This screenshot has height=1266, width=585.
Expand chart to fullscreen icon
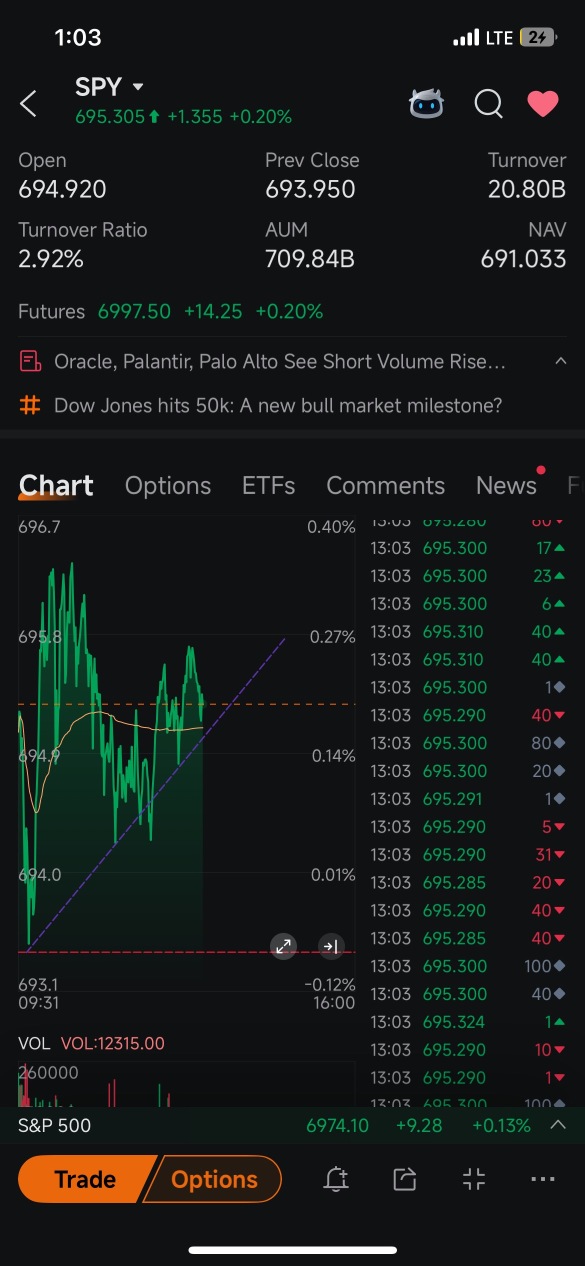pyautogui.click(x=284, y=946)
